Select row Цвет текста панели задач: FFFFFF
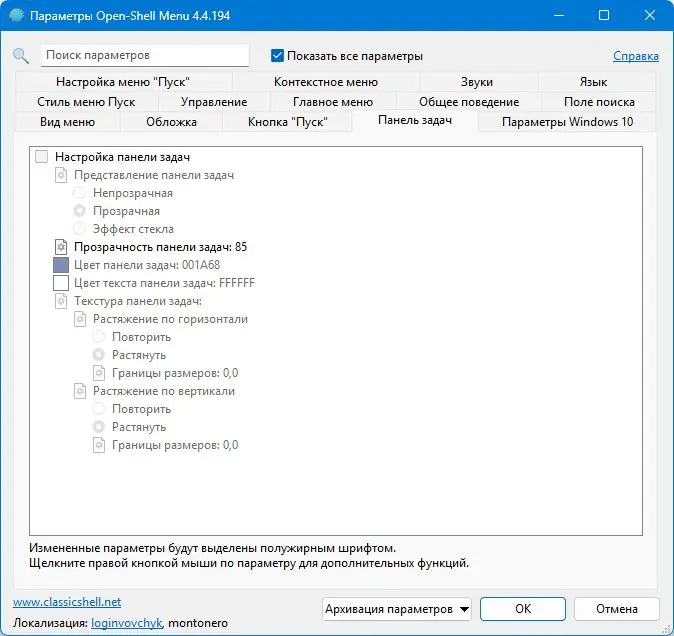Image resolution: width=674 pixels, height=636 pixels. pos(165,283)
